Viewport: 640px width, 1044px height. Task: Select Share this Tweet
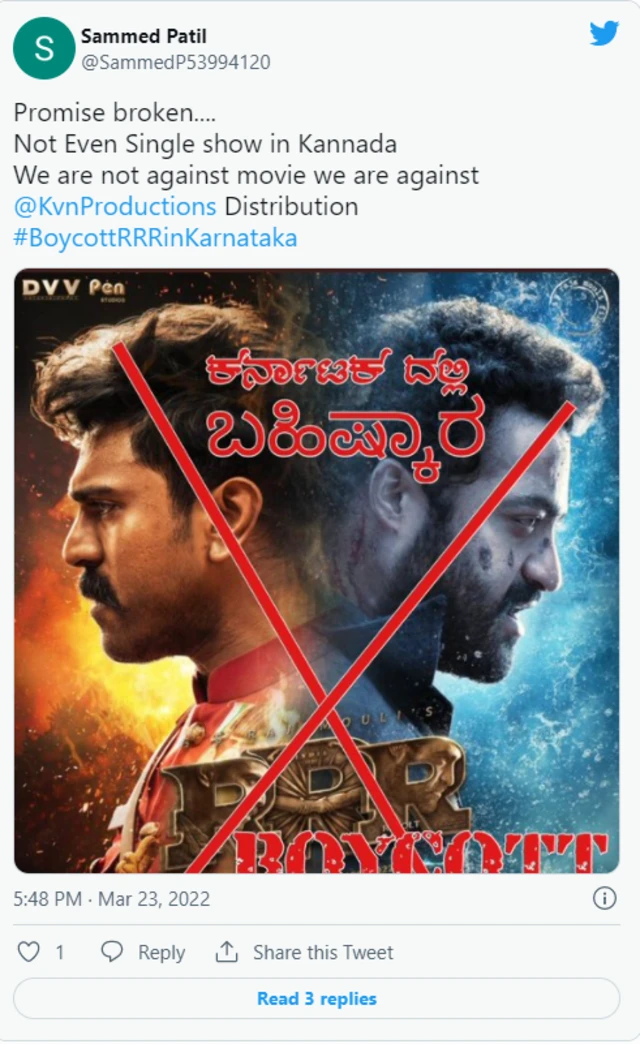click(x=323, y=952)
